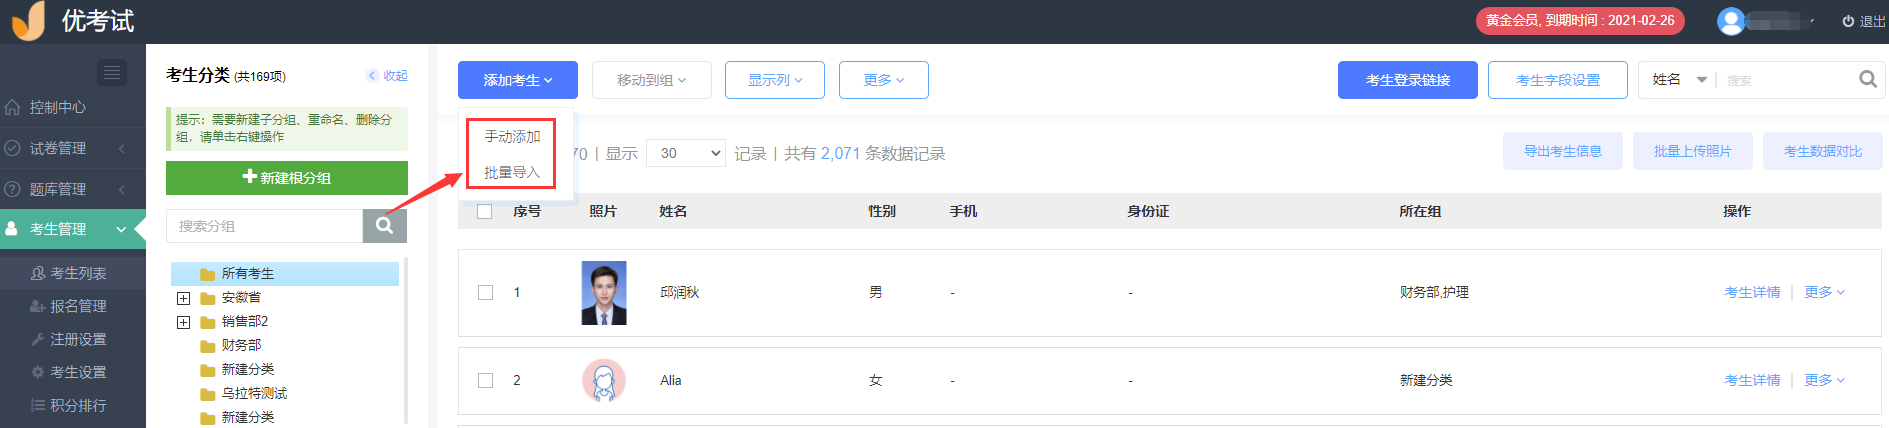The height and width of the screenshot is (428, 1889).
Task: Open the 姓名 search field selector
Action: (x=1678, y=80)
